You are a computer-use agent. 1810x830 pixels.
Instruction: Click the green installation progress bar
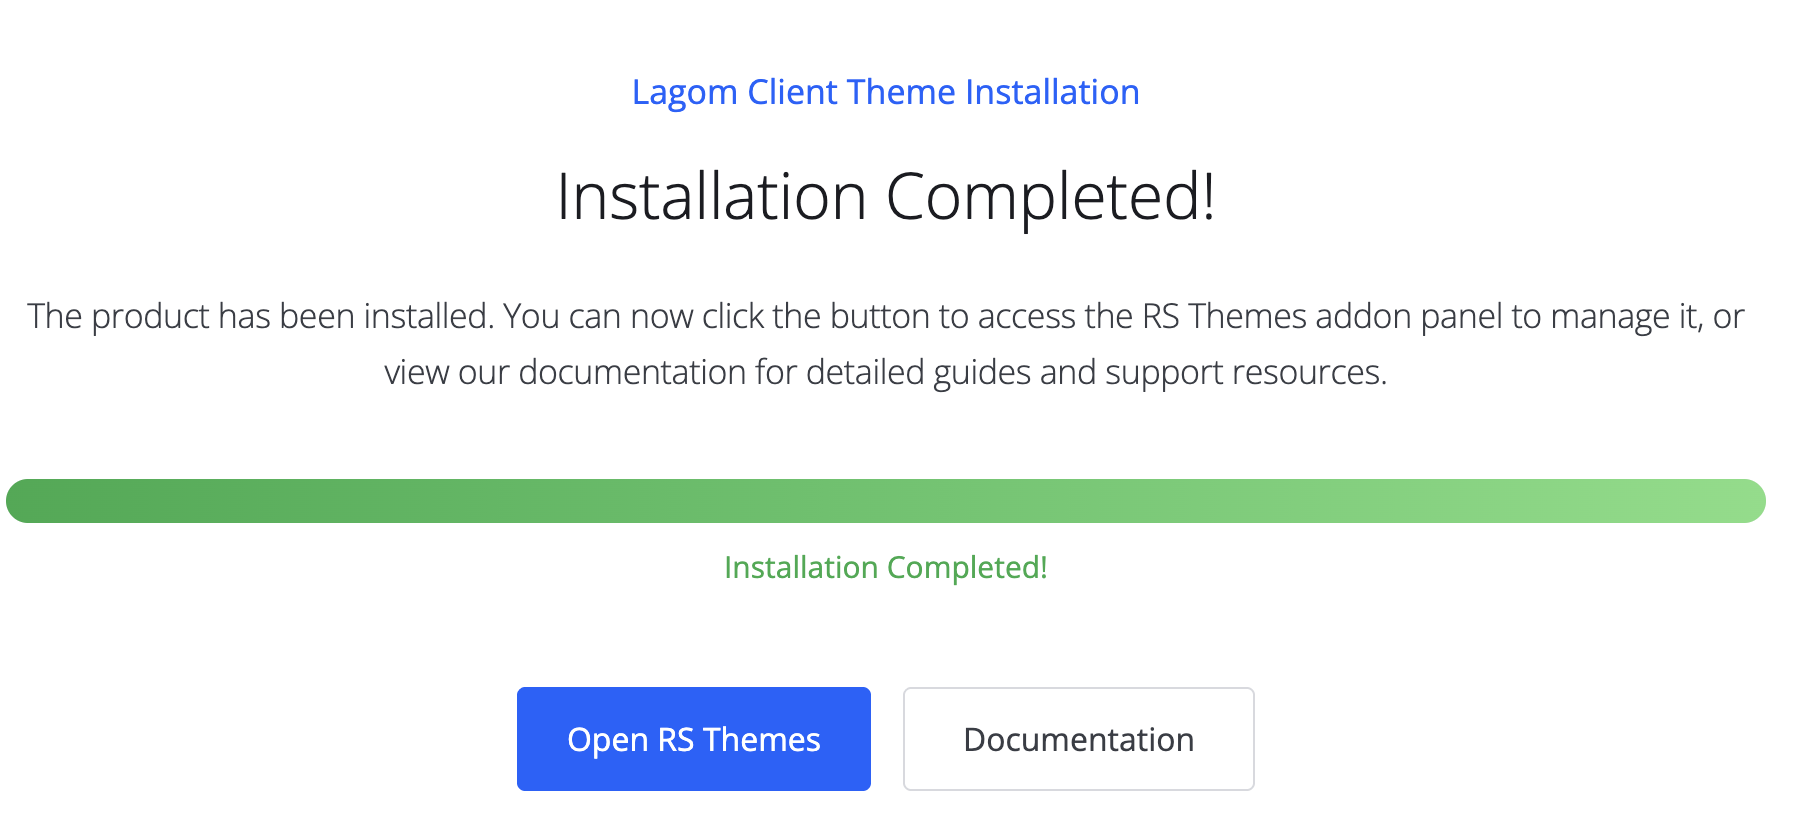886,501
